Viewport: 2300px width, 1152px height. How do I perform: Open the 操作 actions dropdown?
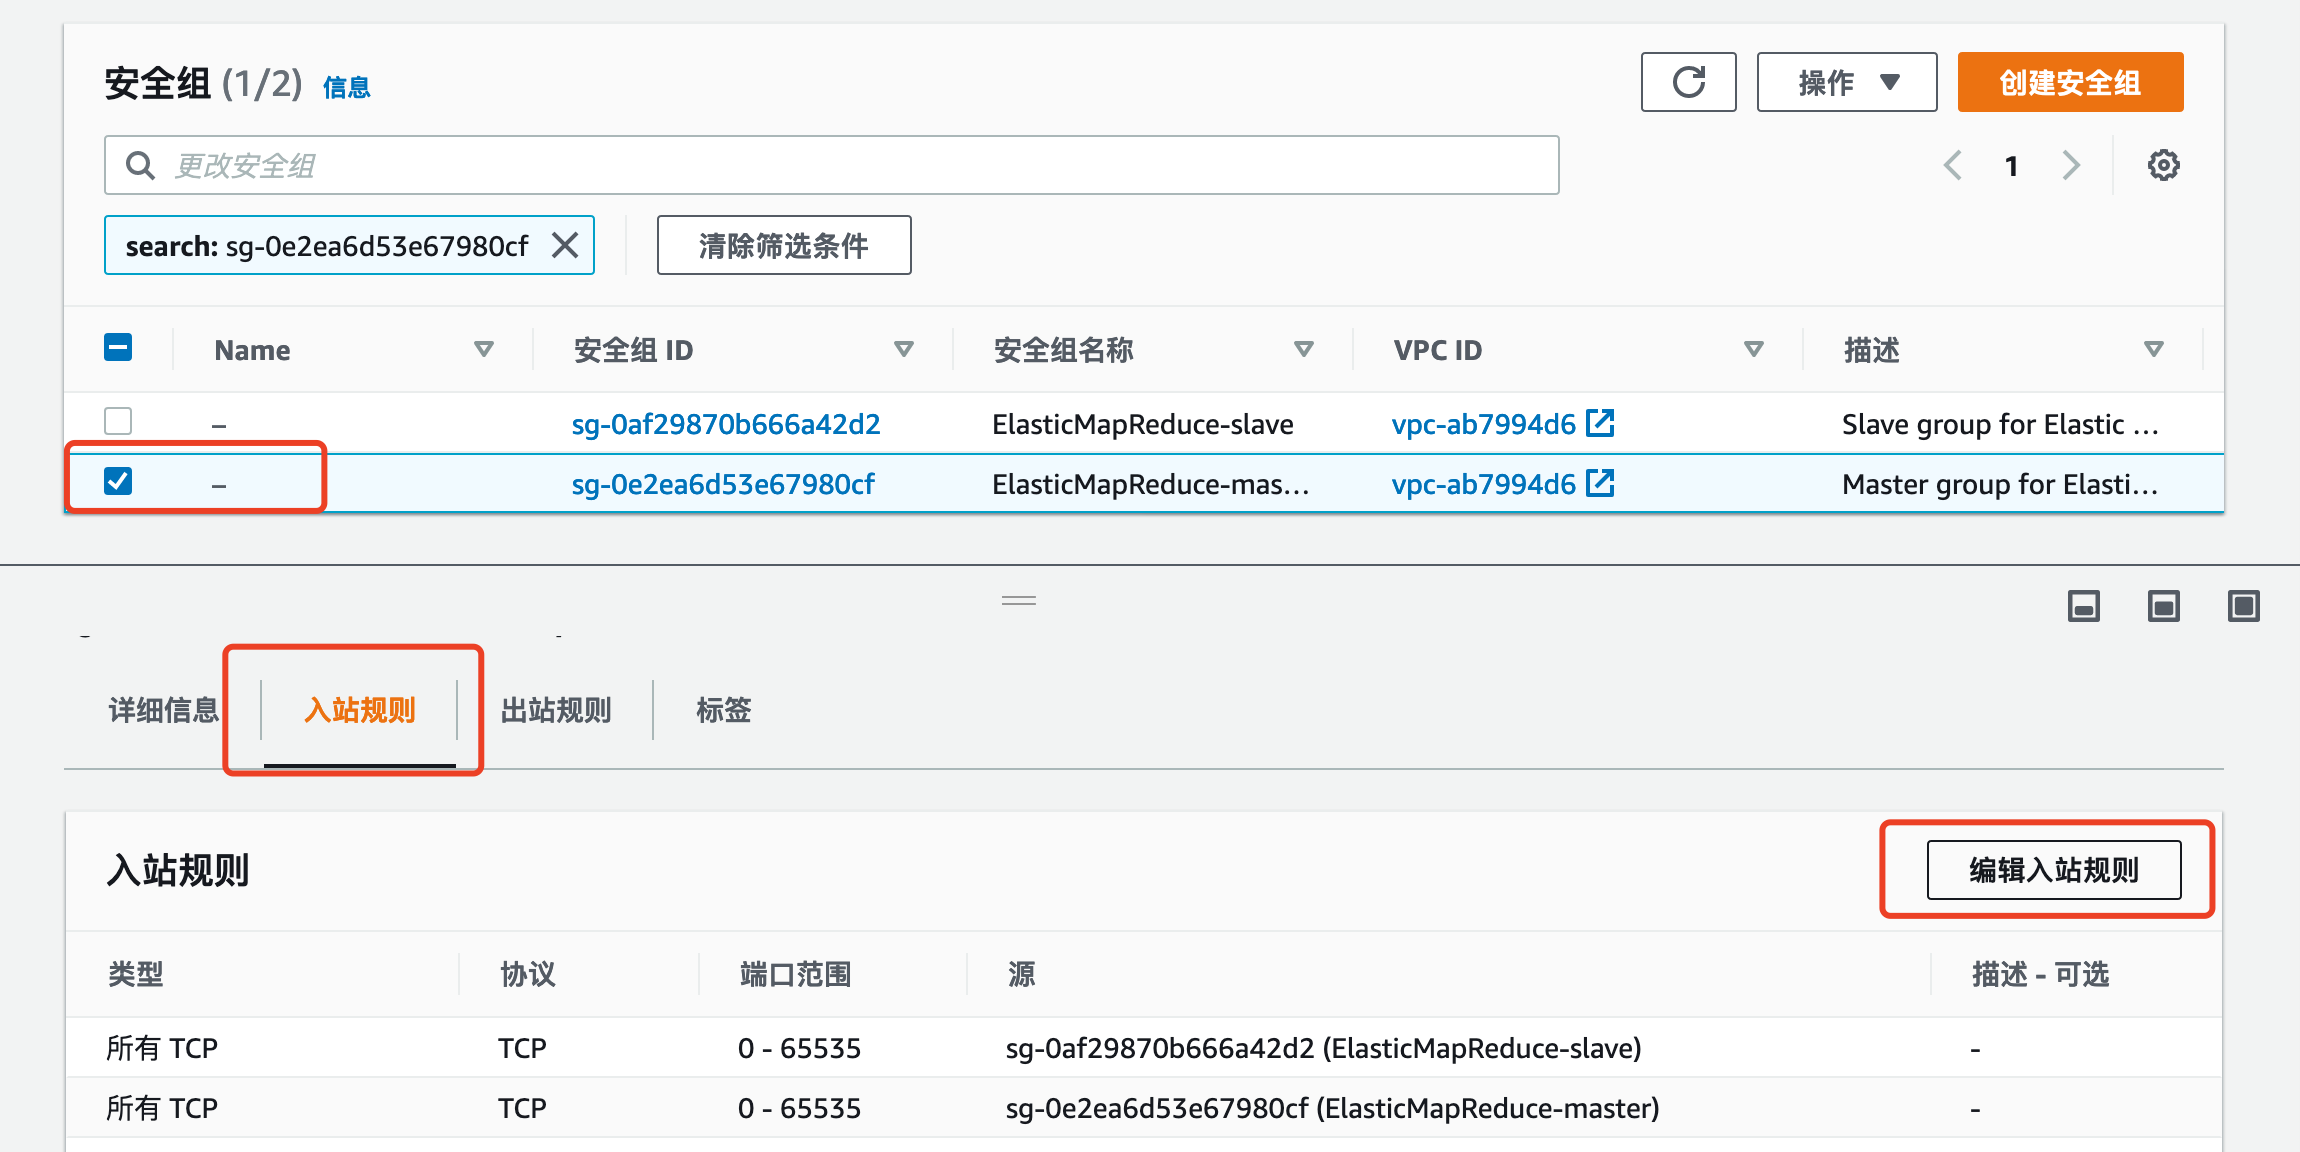(1846, 82)
